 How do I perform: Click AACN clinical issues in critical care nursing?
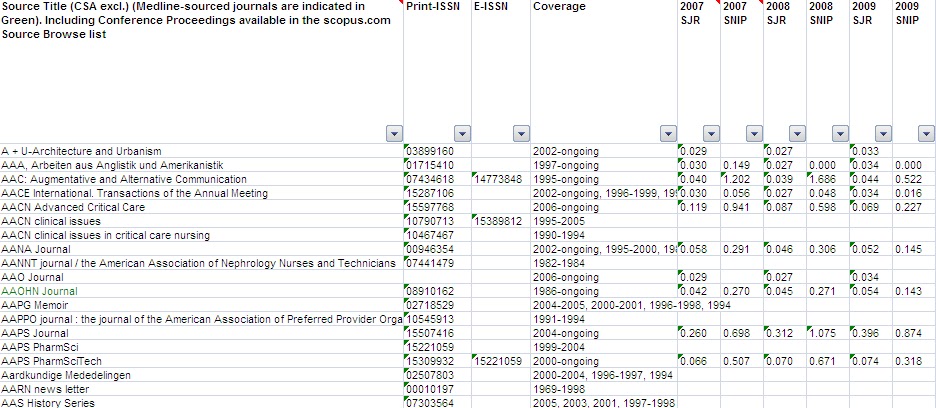pos(202,235)
